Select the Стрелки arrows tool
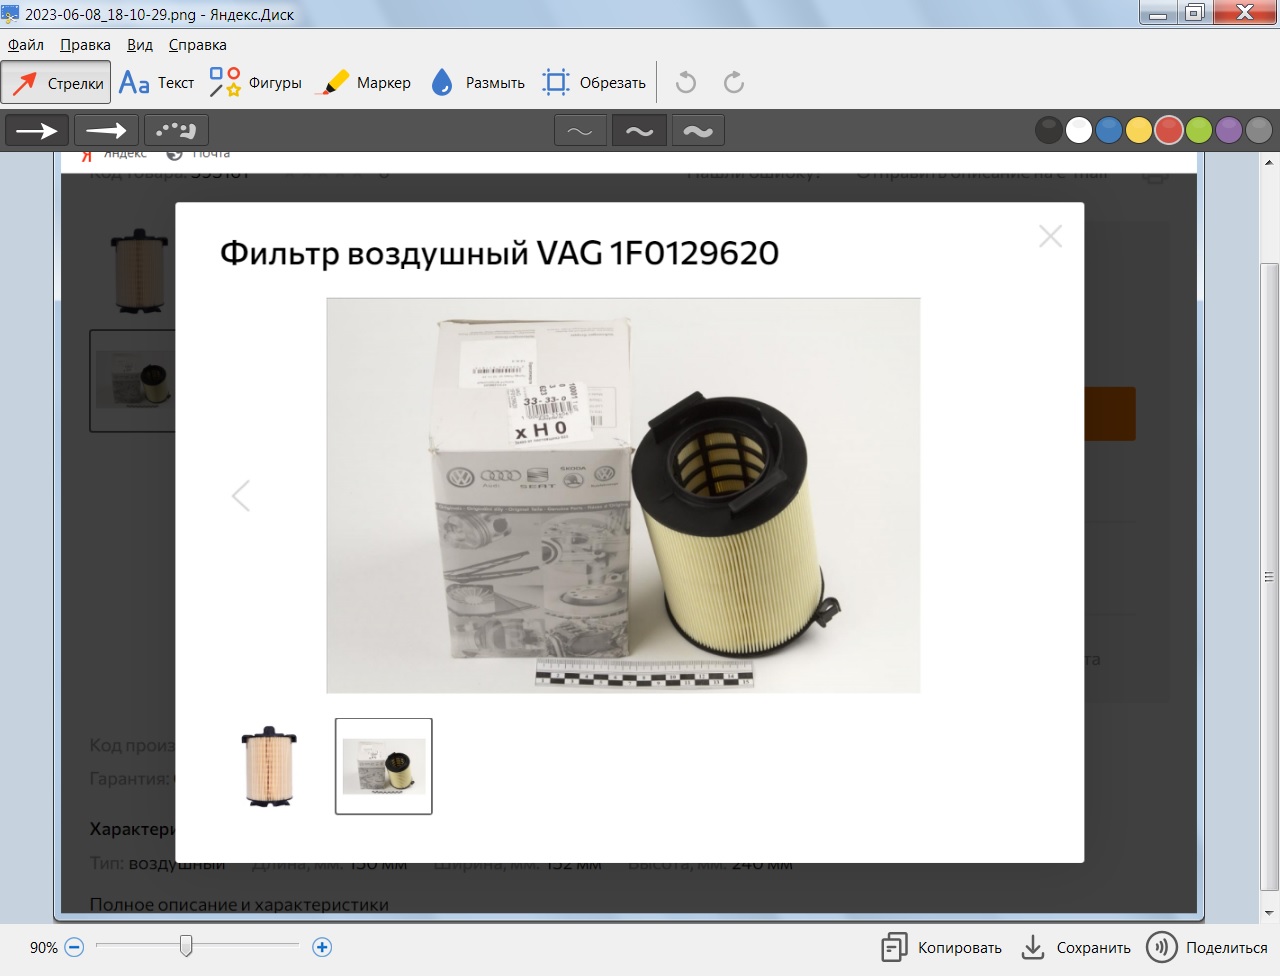Image resolution: width=1280 pixels, height=976 pixels. point(56,83)
